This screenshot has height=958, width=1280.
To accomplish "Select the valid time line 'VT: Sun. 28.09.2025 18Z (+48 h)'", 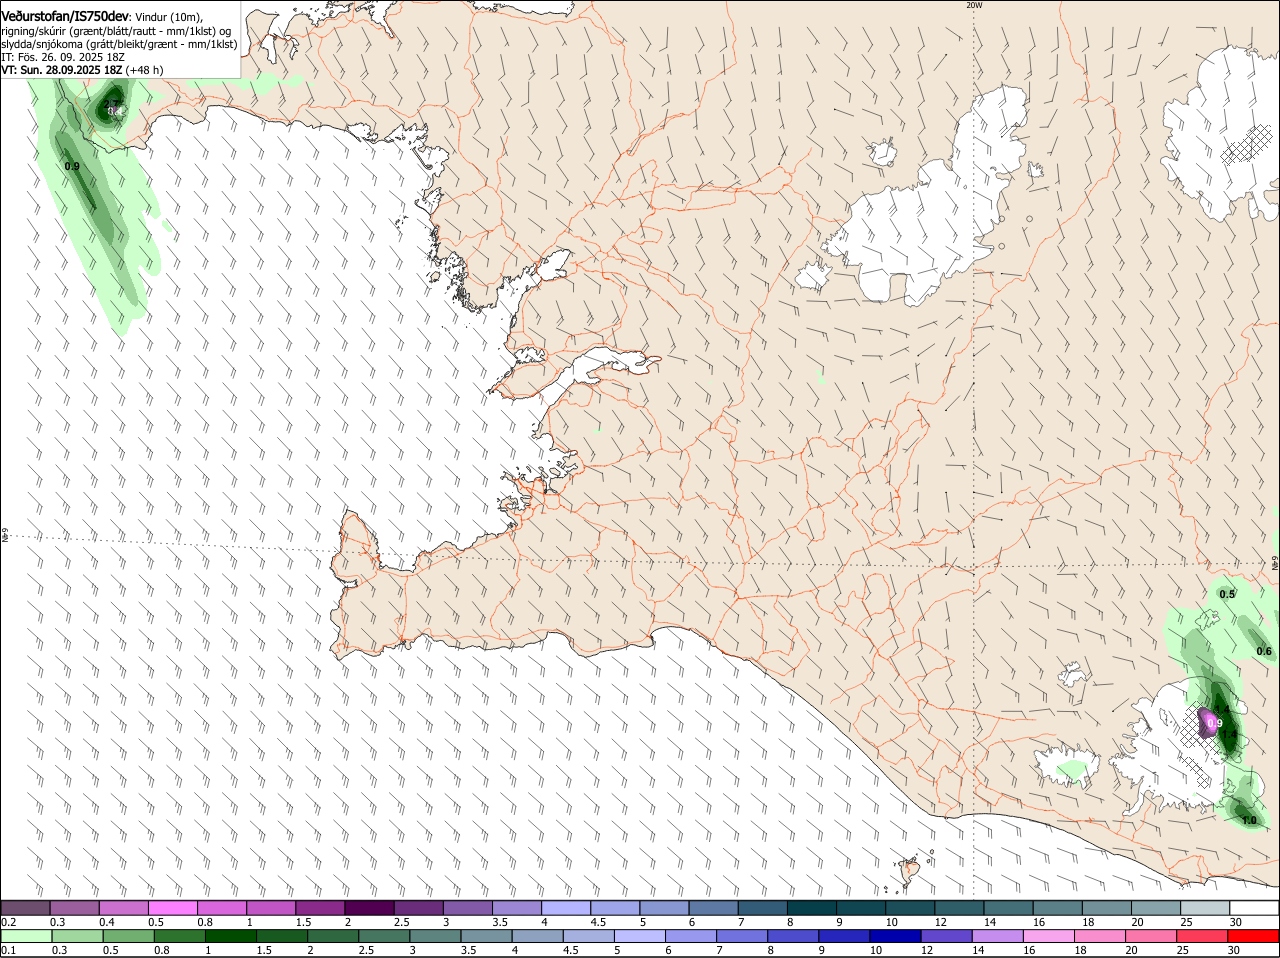I will (x=82, y=70).
